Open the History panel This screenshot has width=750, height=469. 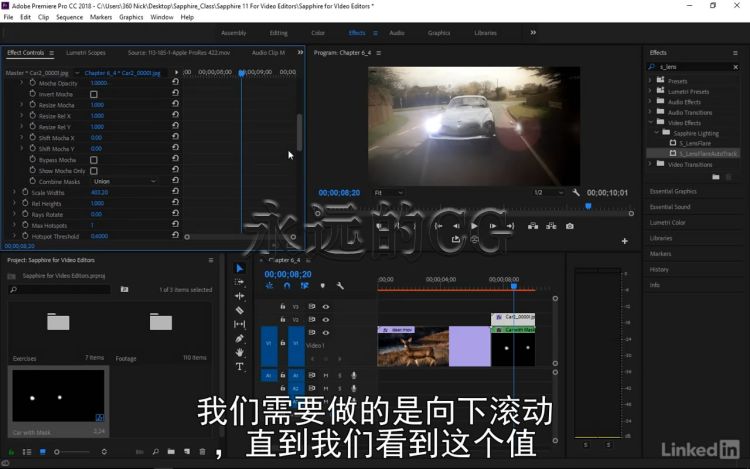(x=659, y=270)
